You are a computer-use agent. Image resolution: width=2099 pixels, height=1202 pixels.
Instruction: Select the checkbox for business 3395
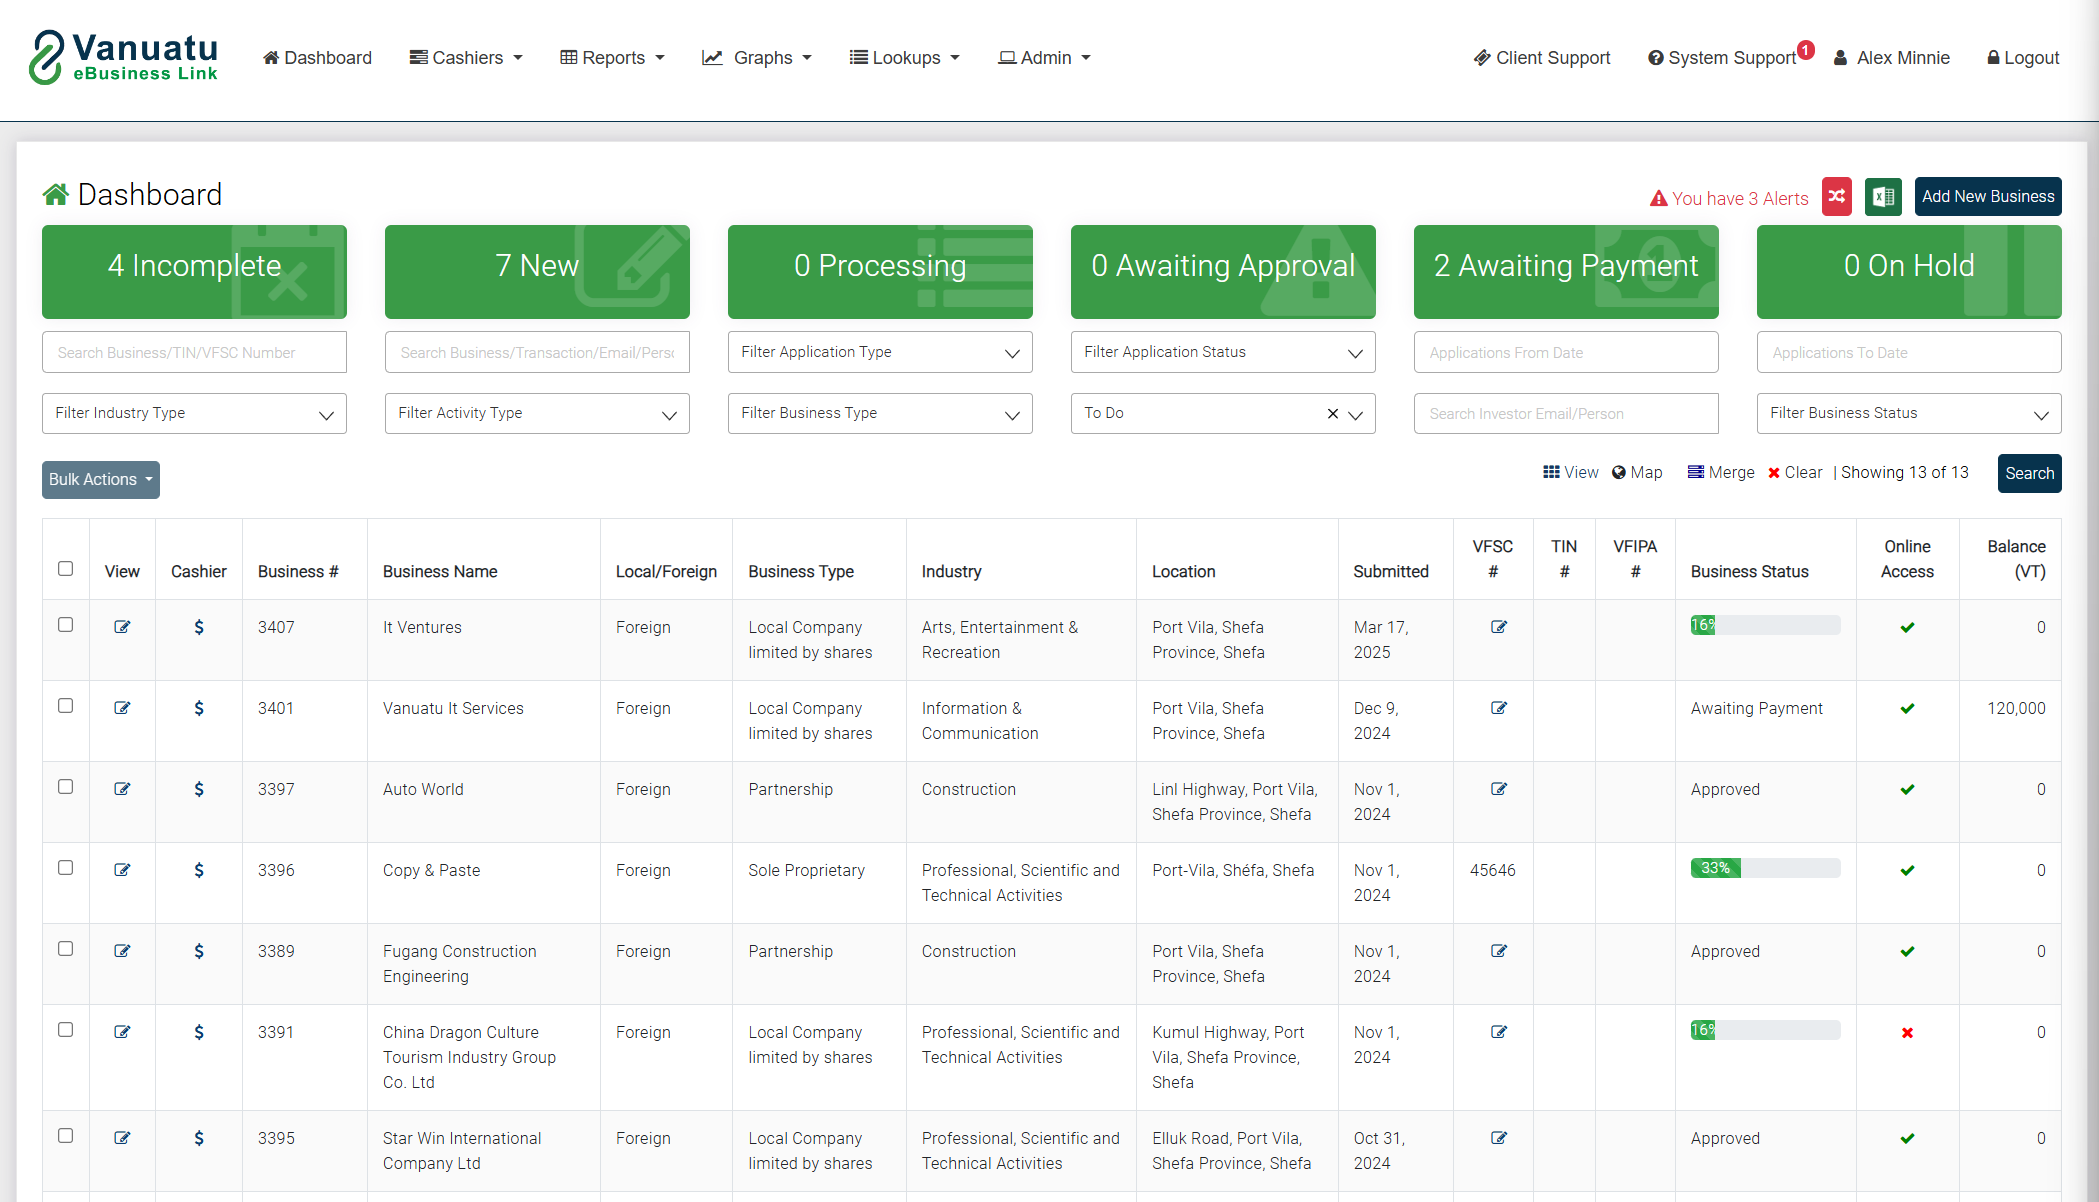[x=66, y=1135]
